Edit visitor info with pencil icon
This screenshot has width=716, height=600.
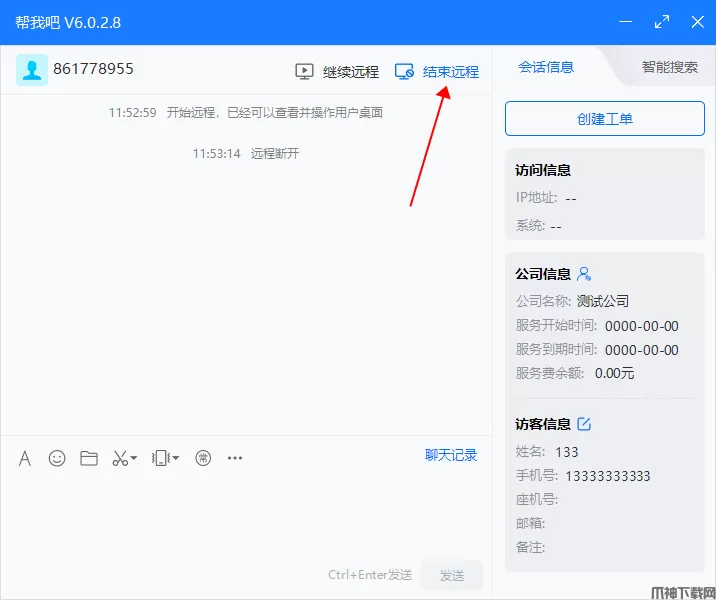pyautogui.click(x=584, y=424)
